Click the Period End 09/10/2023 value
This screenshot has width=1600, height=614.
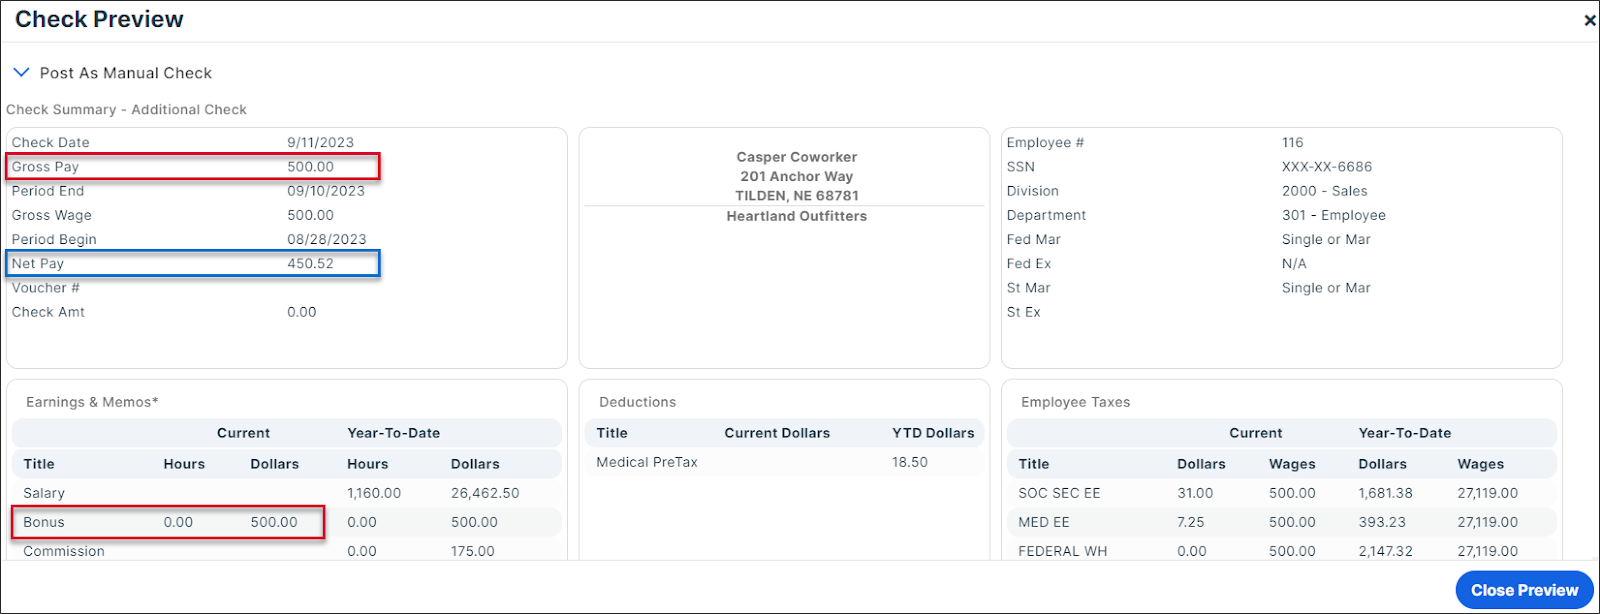326,191
